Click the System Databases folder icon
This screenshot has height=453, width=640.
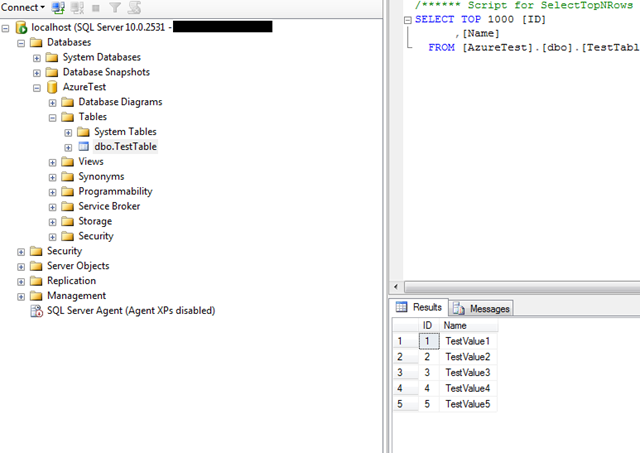pyautogui.click(x=52, y=57)
